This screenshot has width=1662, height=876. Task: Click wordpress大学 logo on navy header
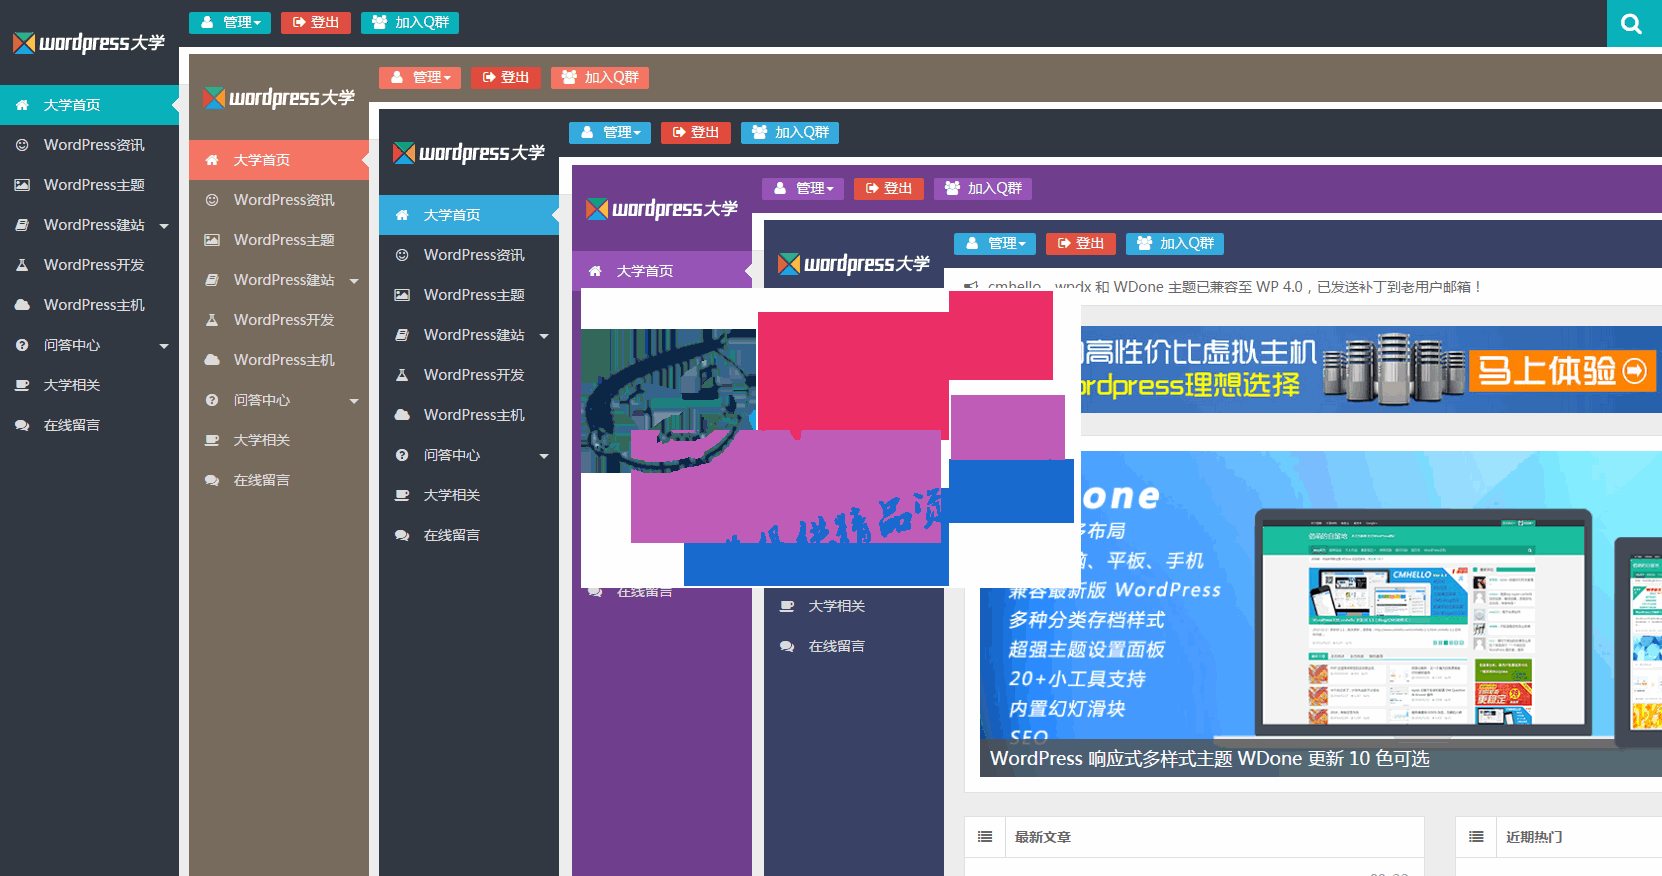pyautogui.click(x=854, y=264)
